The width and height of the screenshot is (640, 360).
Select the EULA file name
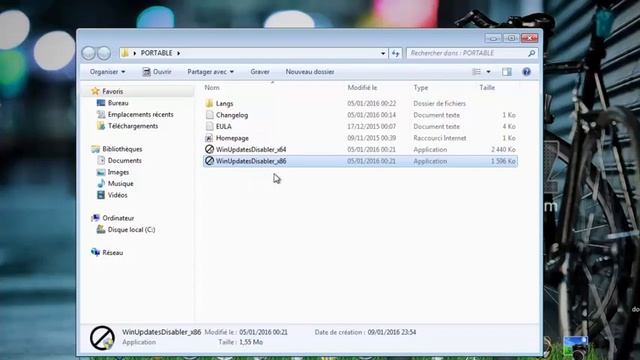pyautogui.click(x=224, y=126)
